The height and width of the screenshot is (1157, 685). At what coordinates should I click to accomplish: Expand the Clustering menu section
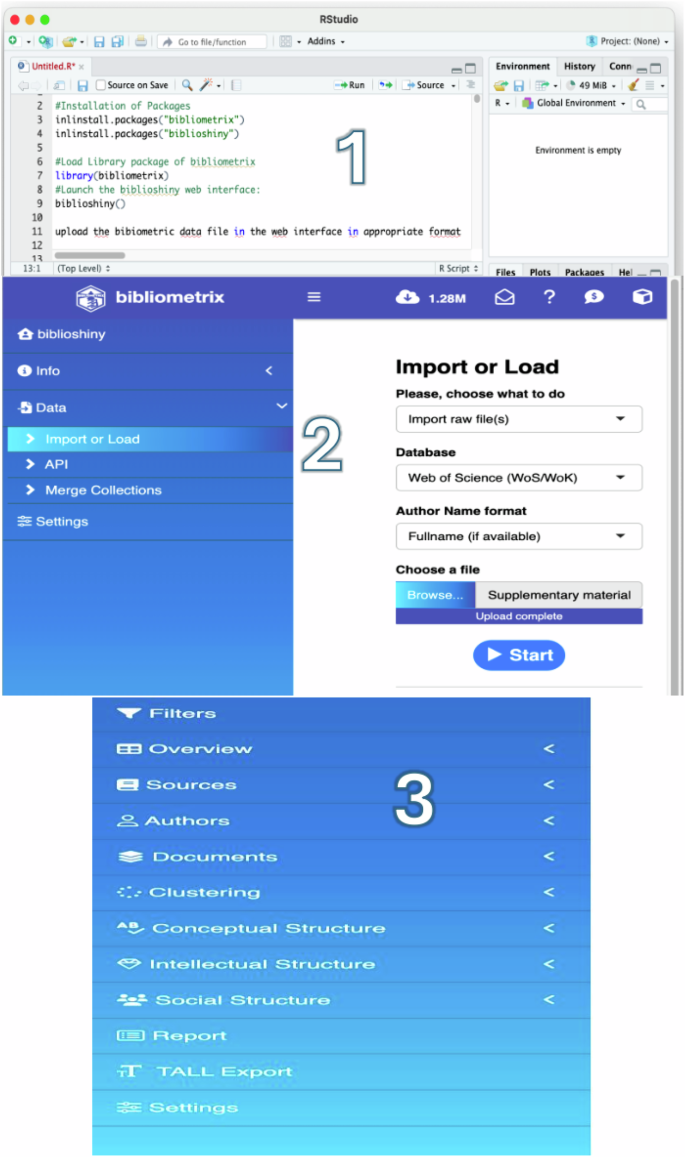(x=341, y=892)
